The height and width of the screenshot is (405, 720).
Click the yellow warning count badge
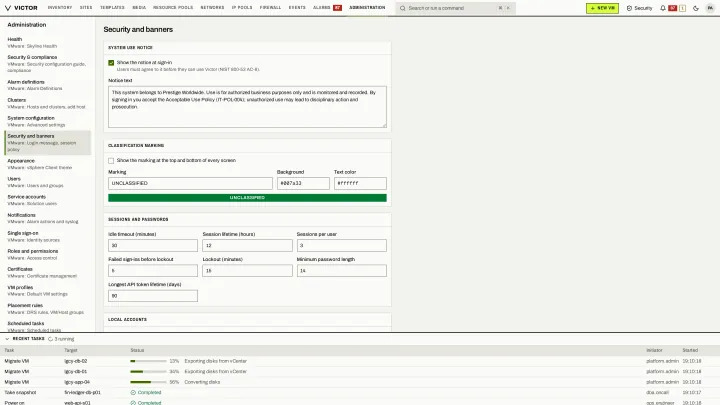pos(682,8)
